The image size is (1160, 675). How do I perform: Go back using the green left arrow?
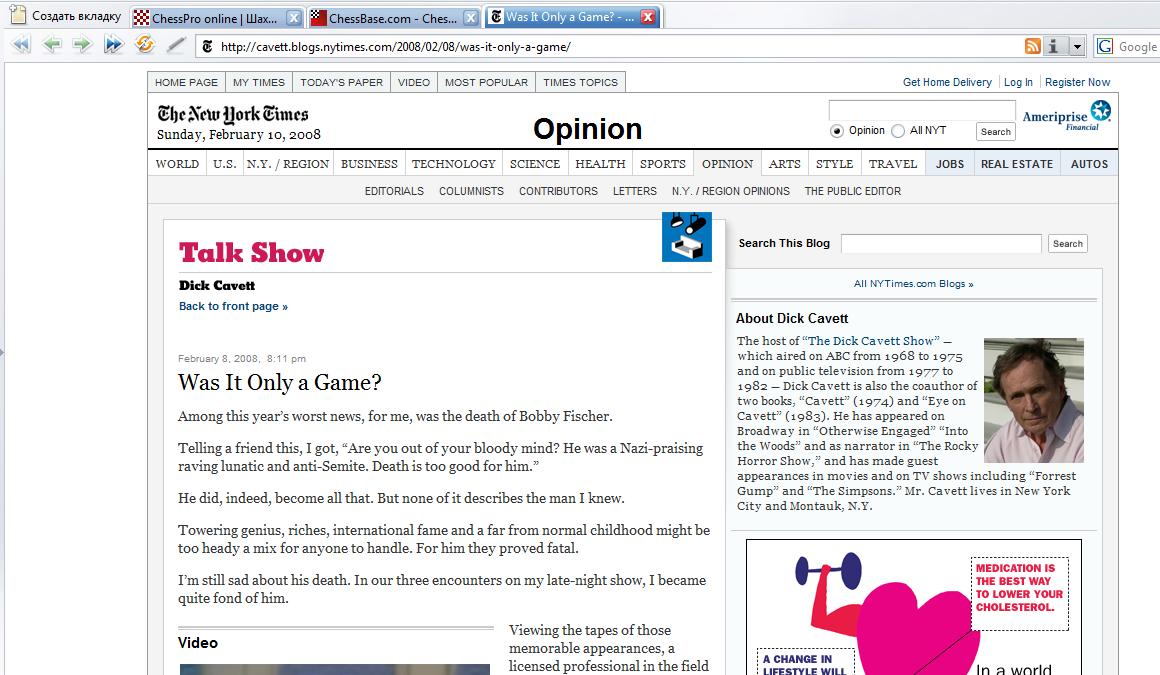coord(52,45)
